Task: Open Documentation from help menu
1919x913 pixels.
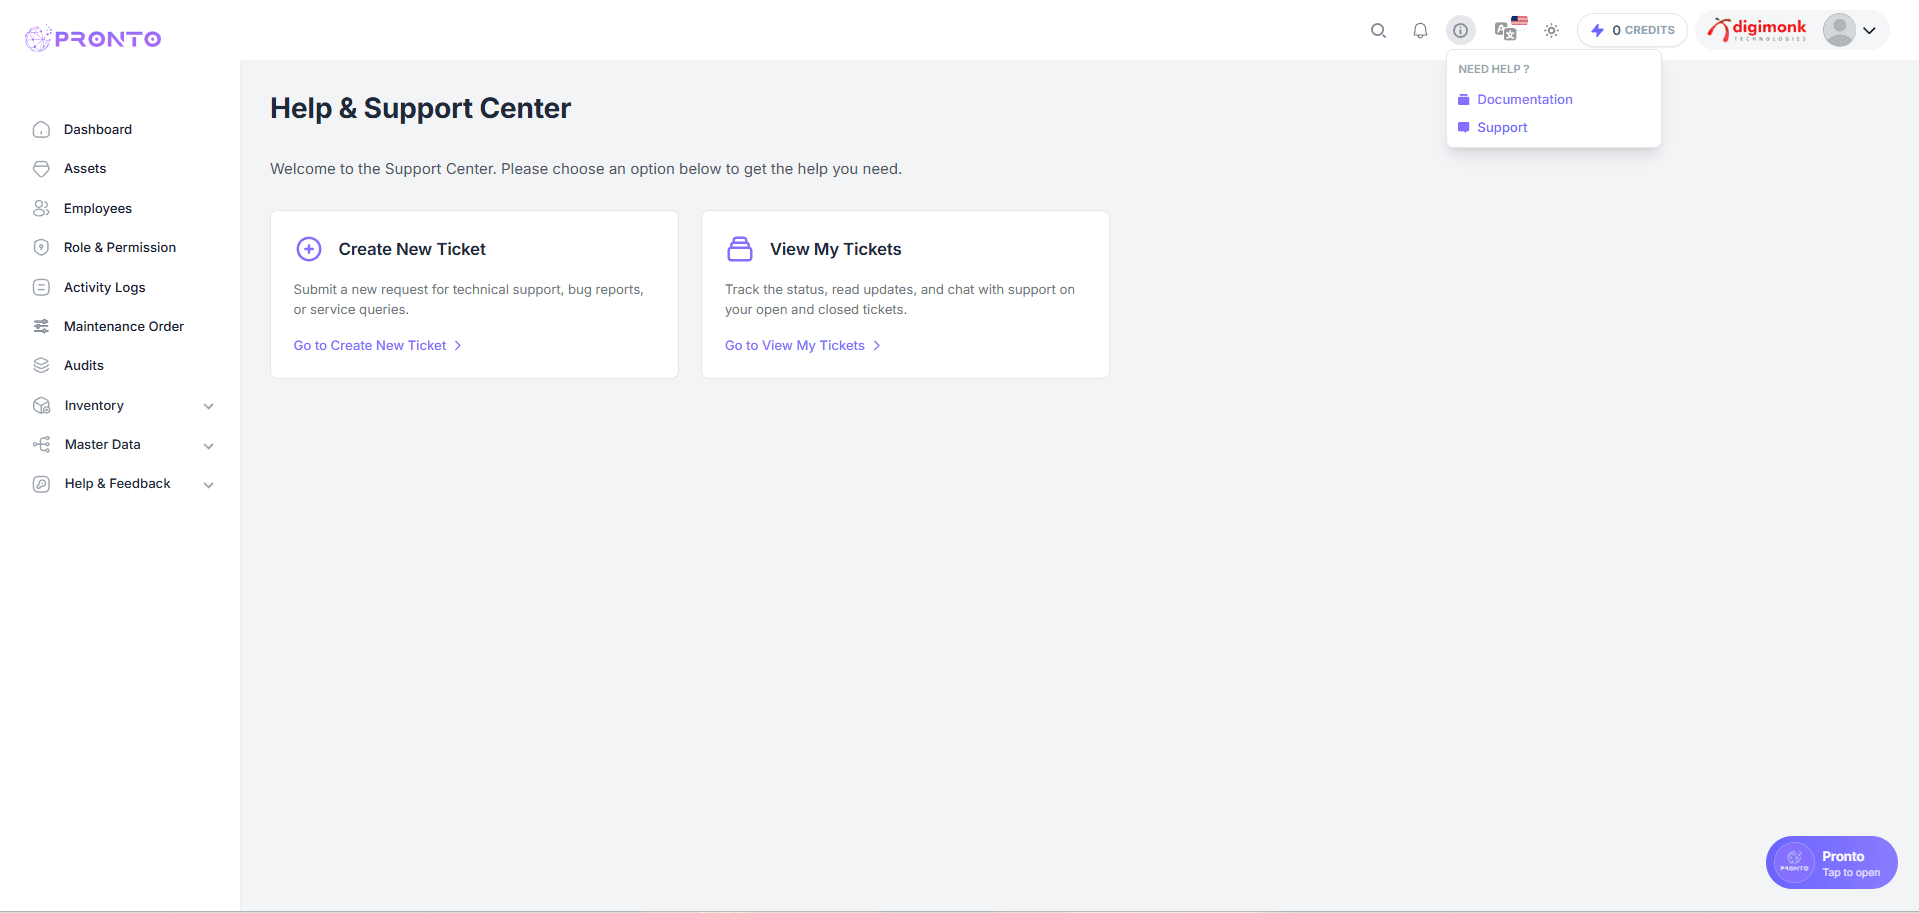Action: click(1524, 99)
